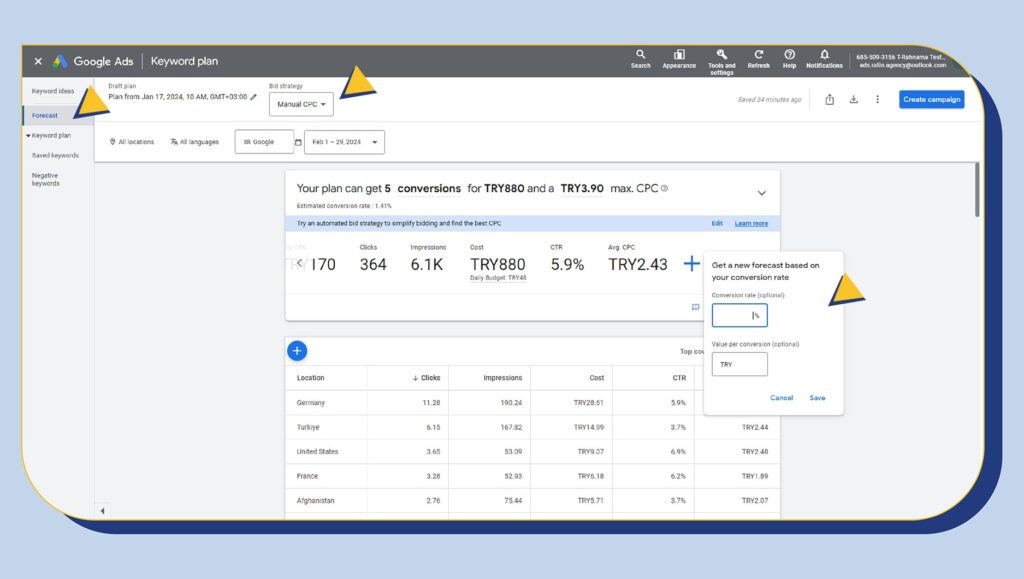Viewport: 1024px width, 579px height.
Task: Click the Learn more link
Action: (751, 223)
